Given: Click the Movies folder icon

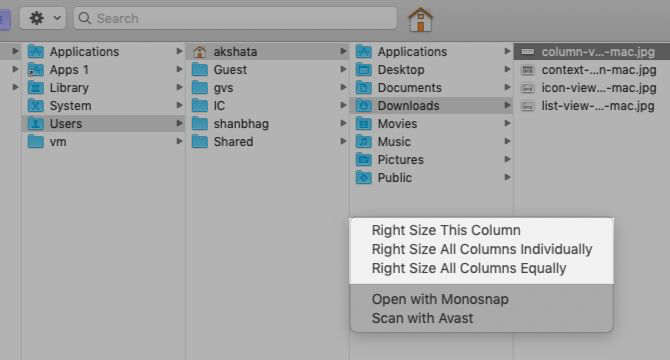Looking at the screenshot, I should point(364,123).
